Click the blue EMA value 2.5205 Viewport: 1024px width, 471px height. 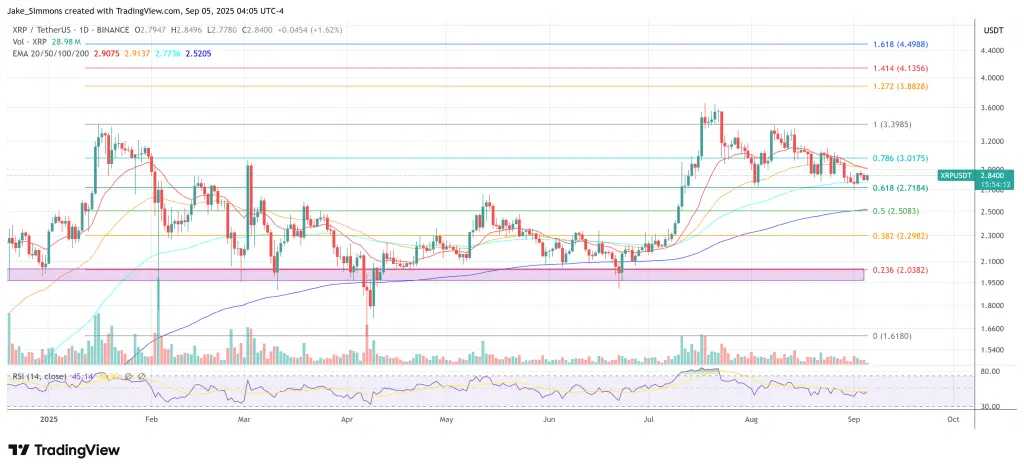point(197,53)
